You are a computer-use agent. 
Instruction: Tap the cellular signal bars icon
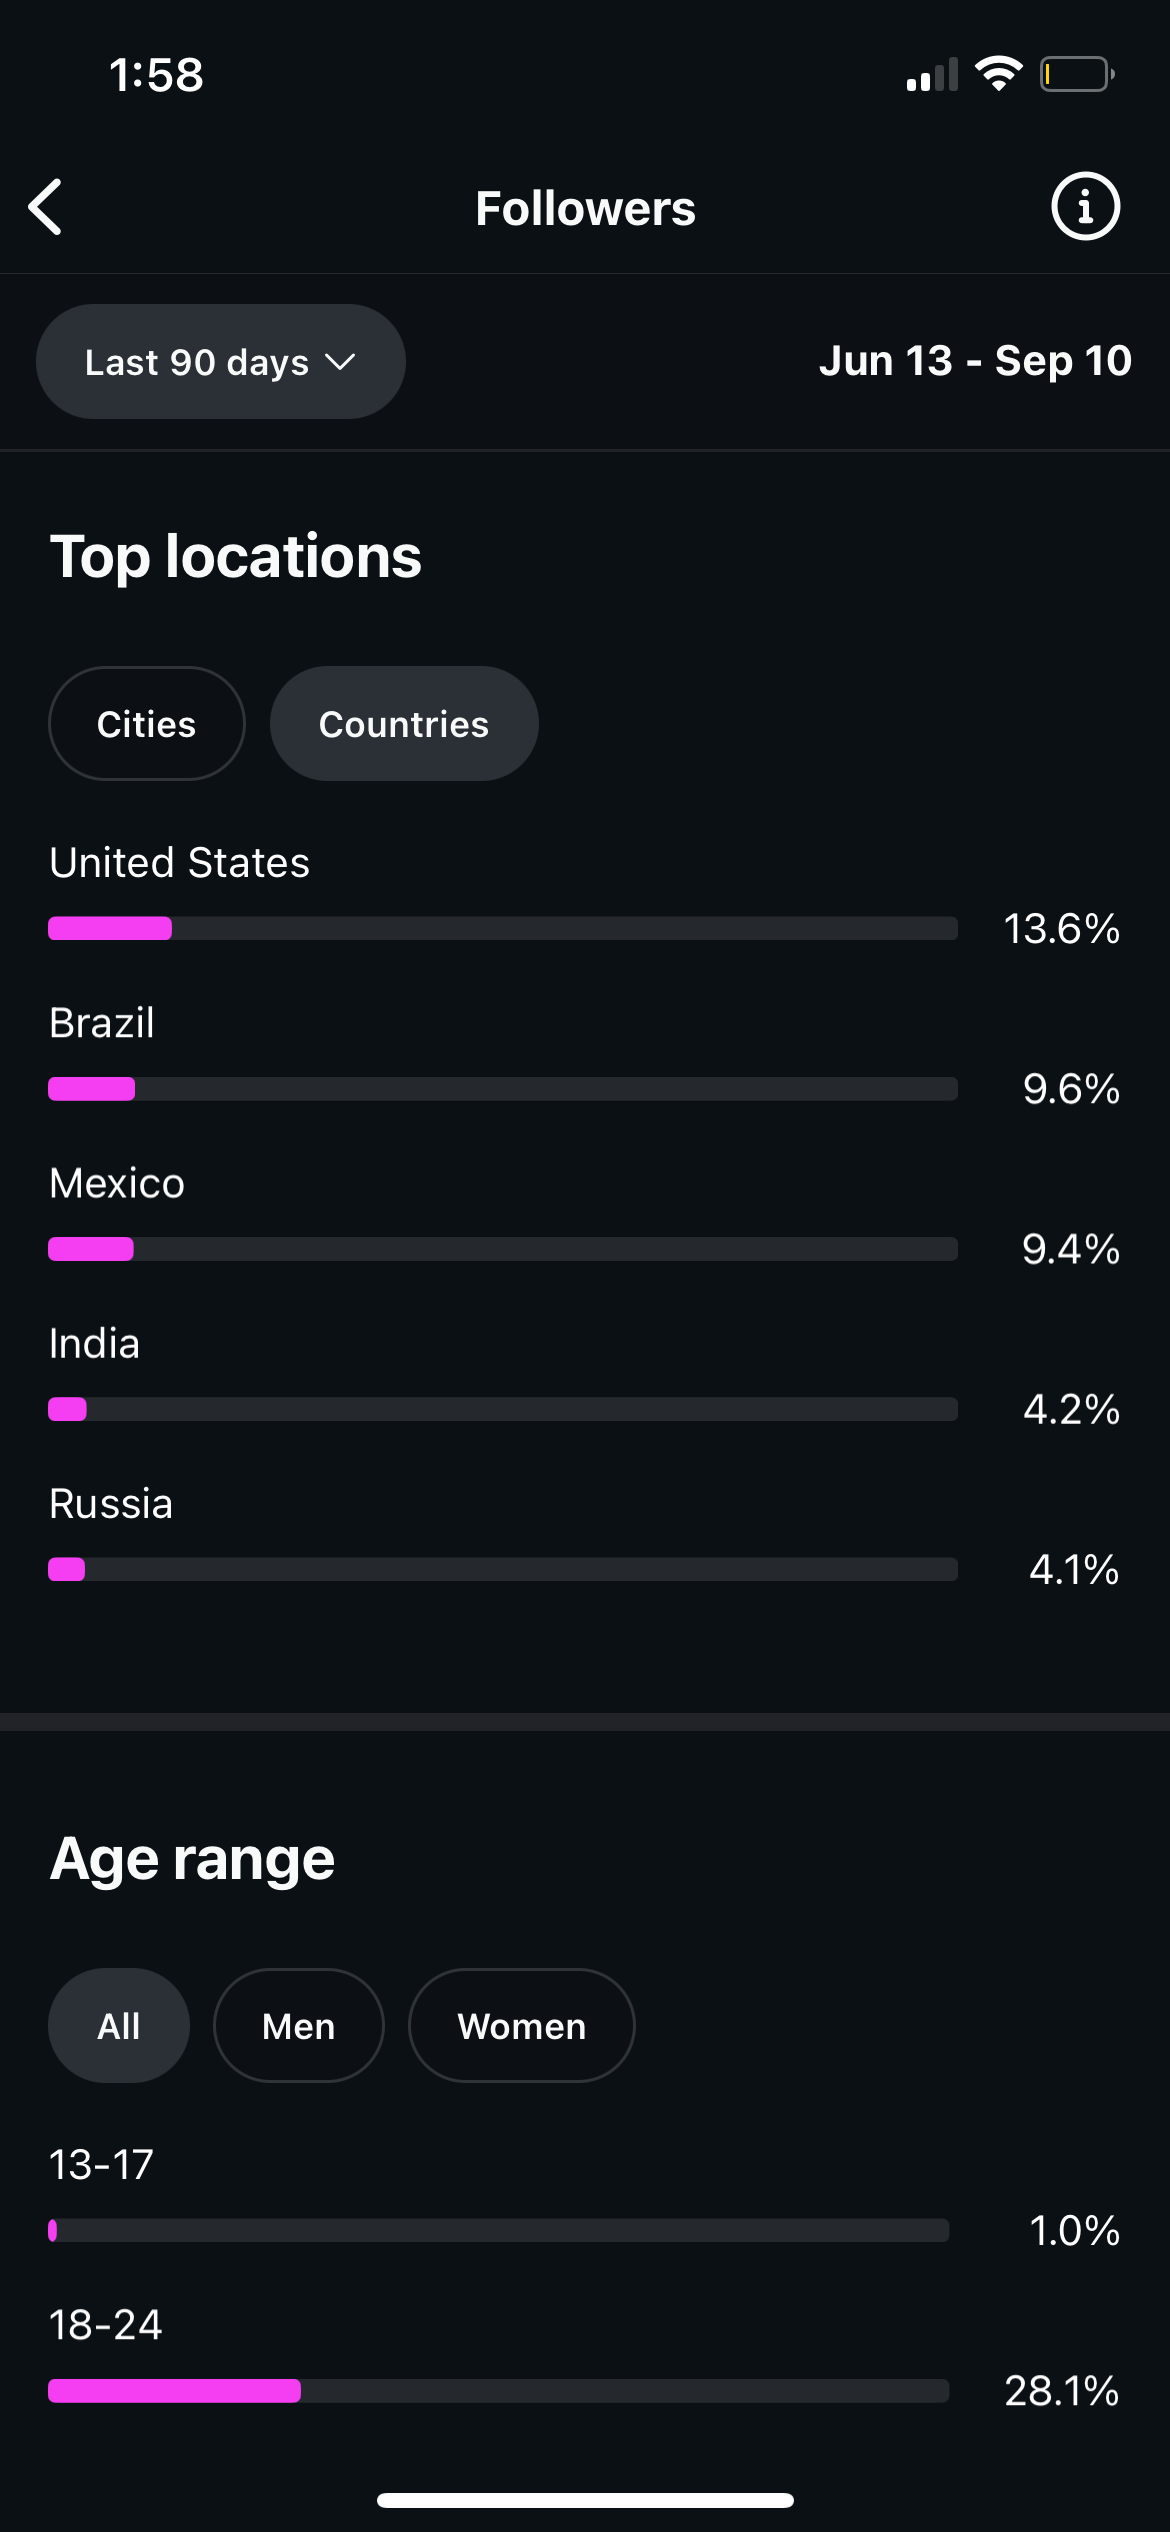point(931,76)
